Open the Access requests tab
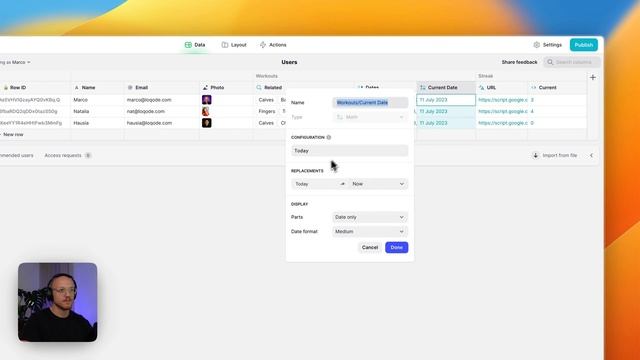 (67, 156)
